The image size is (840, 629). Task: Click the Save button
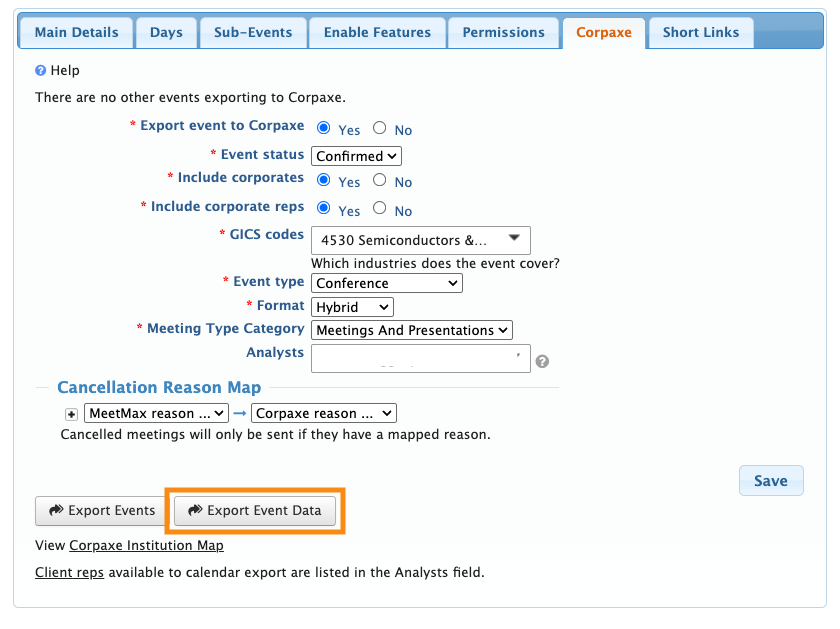pos(770,481)
